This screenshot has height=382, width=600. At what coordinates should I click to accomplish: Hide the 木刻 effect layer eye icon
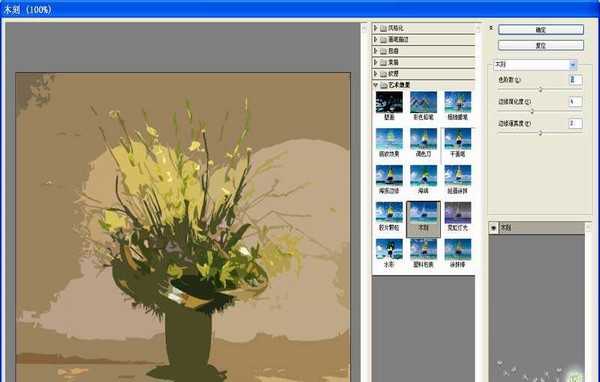(x=494, y=228)
